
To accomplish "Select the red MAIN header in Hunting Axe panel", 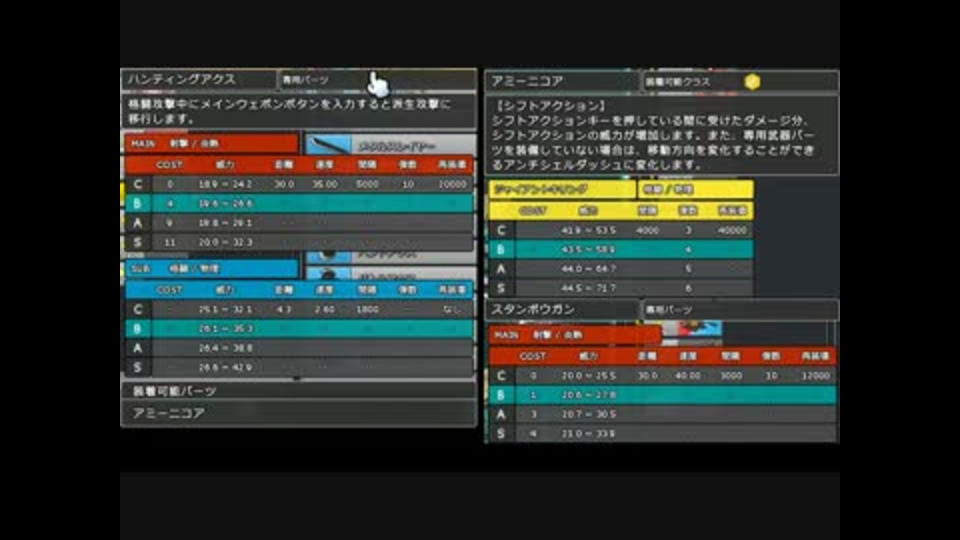I will click(212, 144).
